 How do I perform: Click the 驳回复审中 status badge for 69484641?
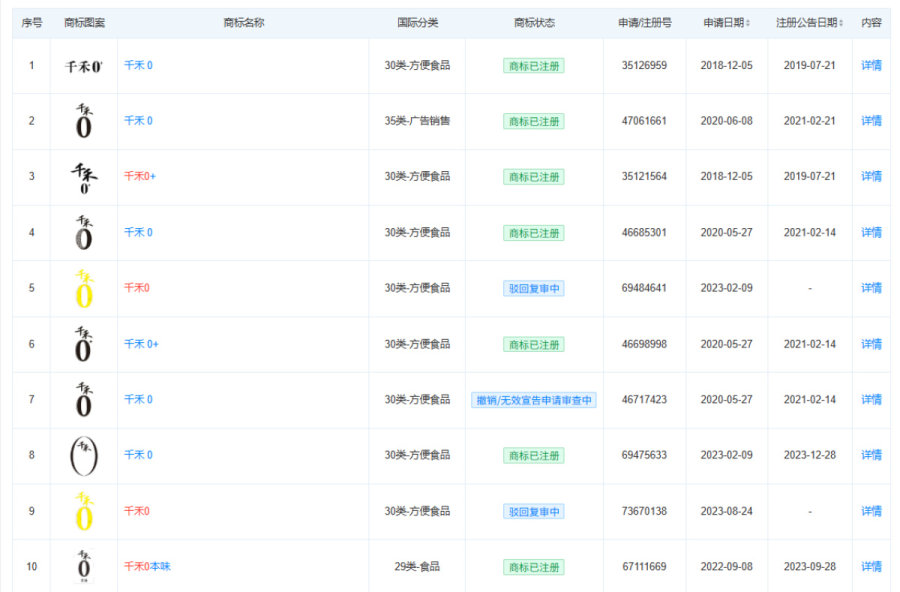(533, 288)
